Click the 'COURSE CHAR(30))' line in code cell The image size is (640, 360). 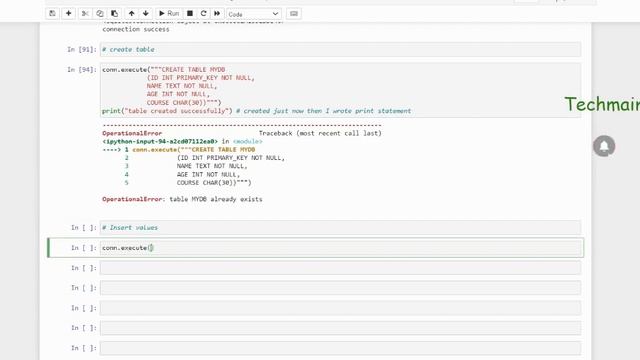184,102
